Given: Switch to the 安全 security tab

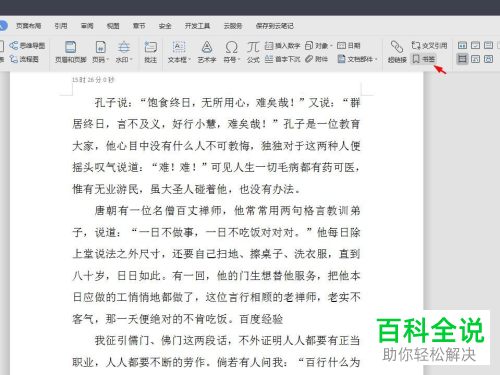Looking at the screenshot, I should pyautogui.click(x=165, y=26).
